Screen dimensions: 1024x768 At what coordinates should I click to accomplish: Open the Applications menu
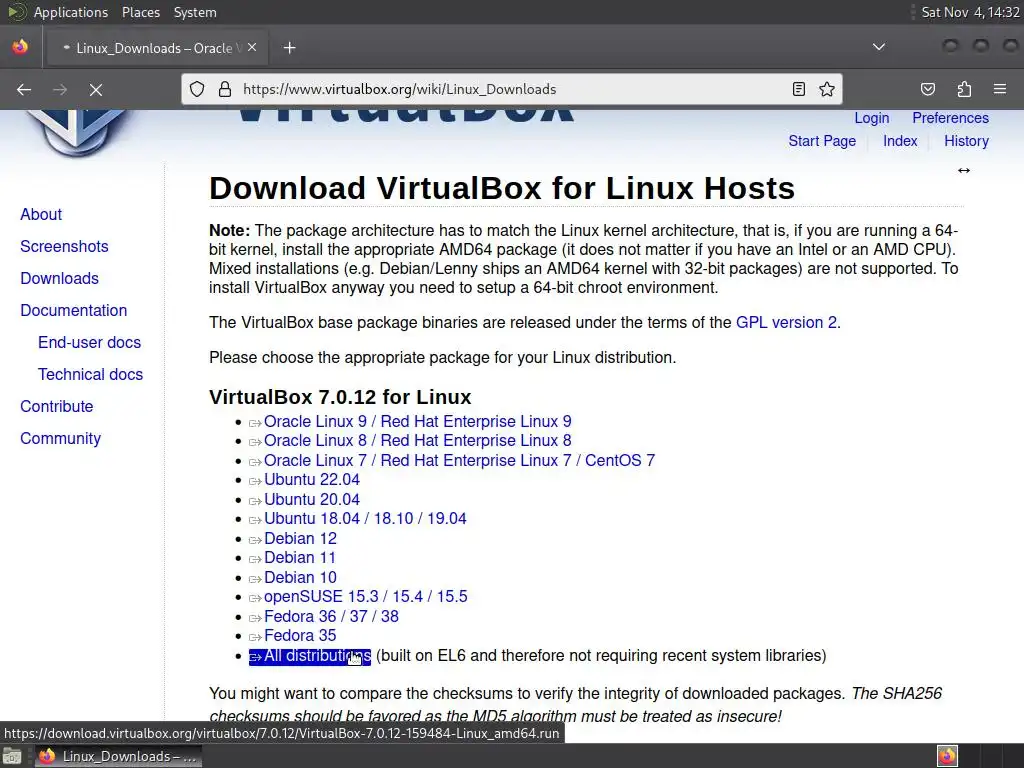71,12
